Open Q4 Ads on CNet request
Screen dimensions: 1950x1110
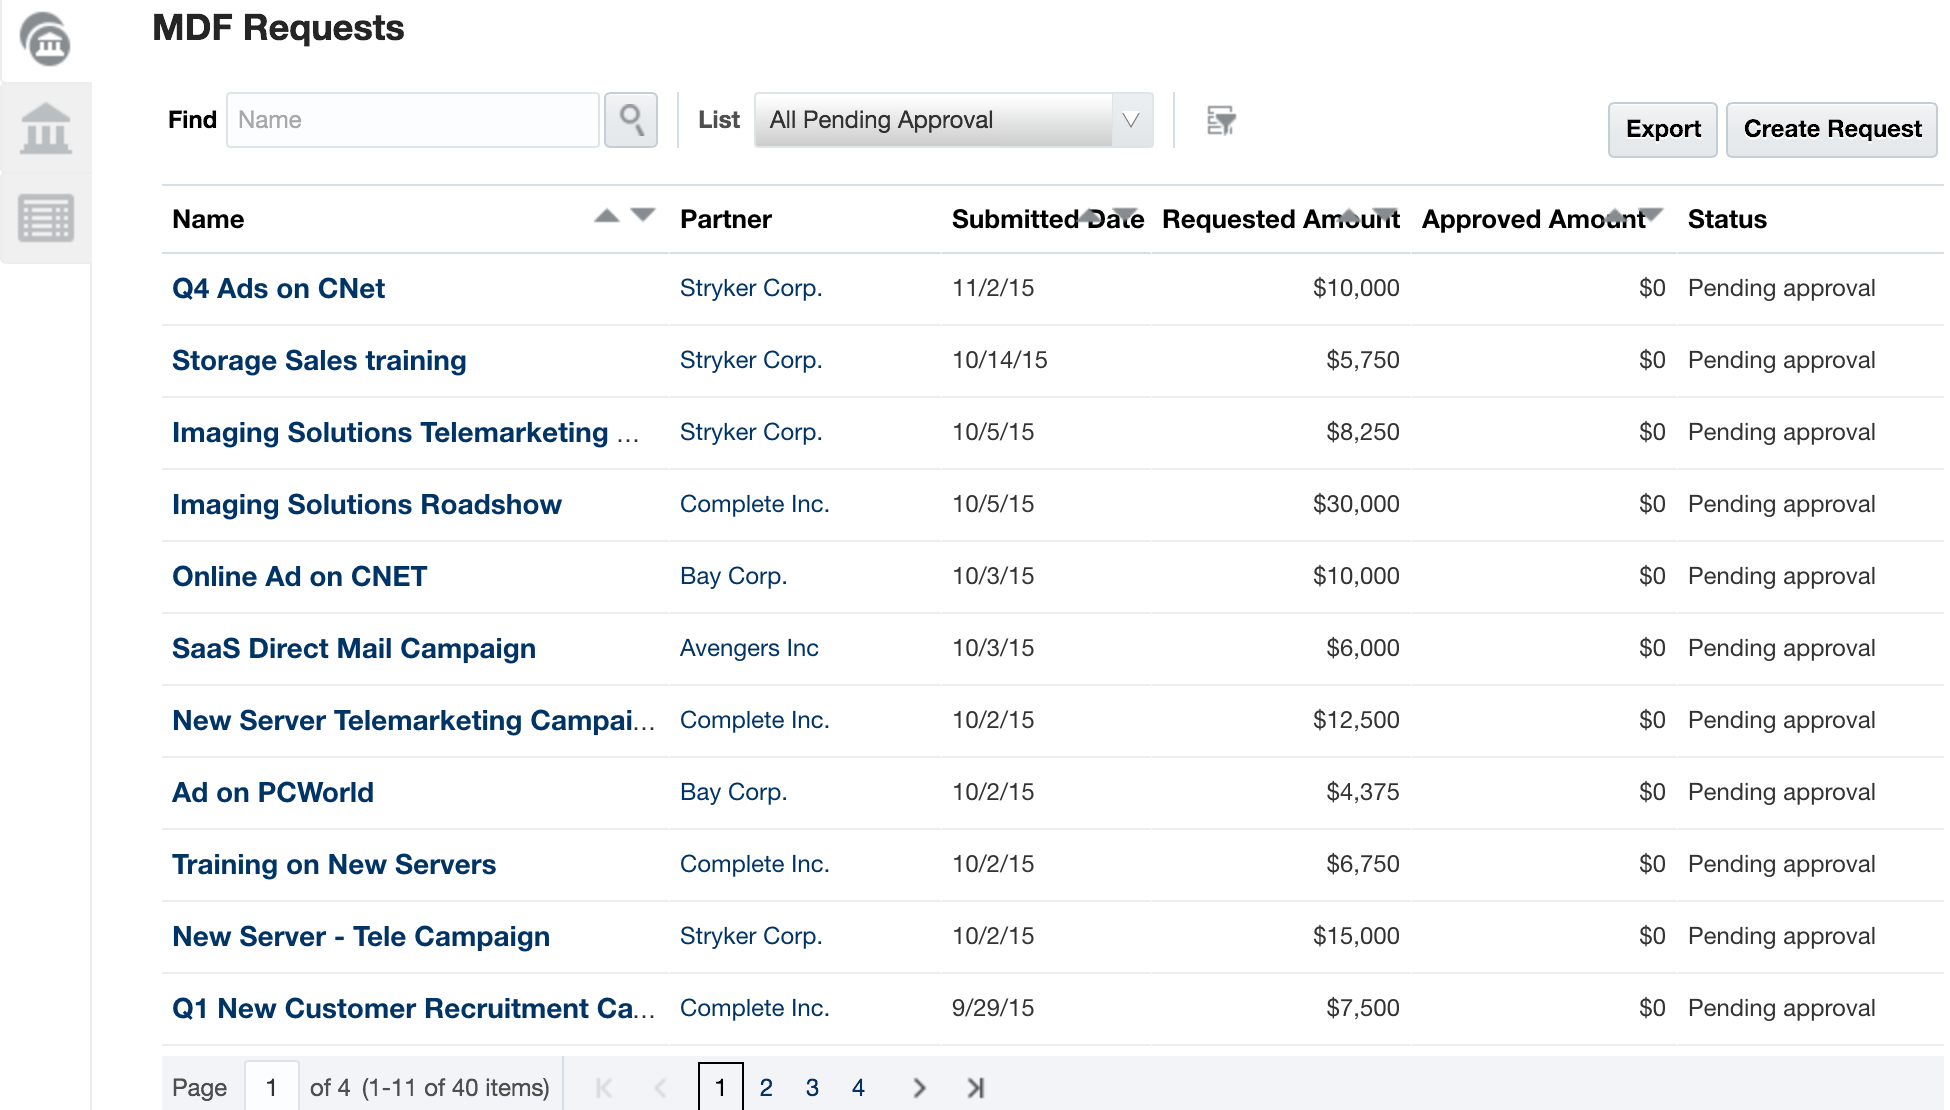click(x=278, y=289)
